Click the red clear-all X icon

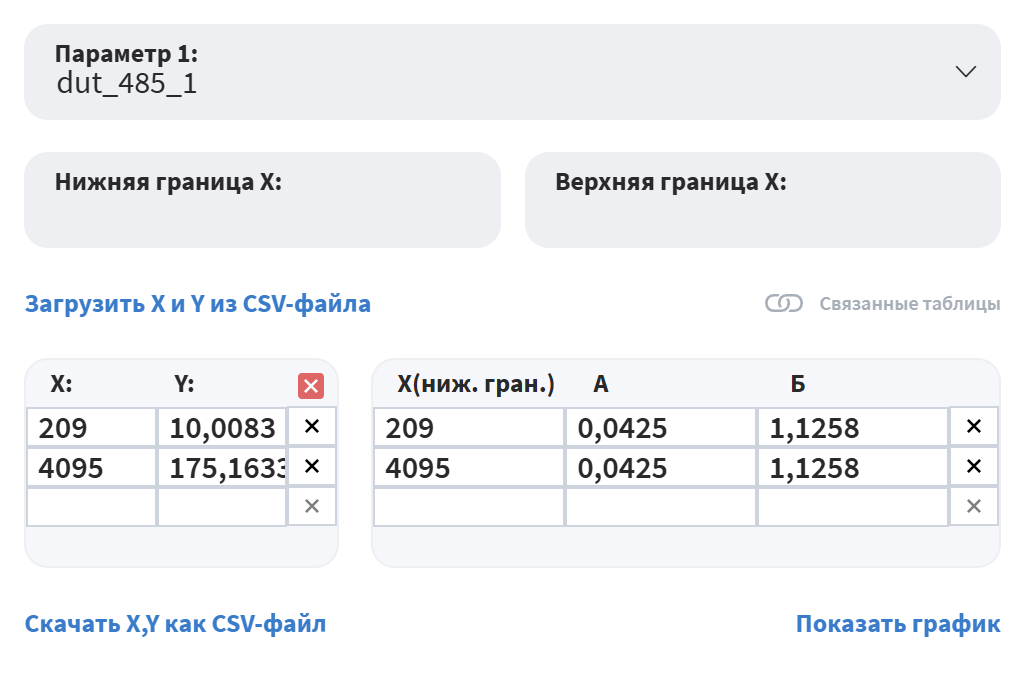coord(311,386)
